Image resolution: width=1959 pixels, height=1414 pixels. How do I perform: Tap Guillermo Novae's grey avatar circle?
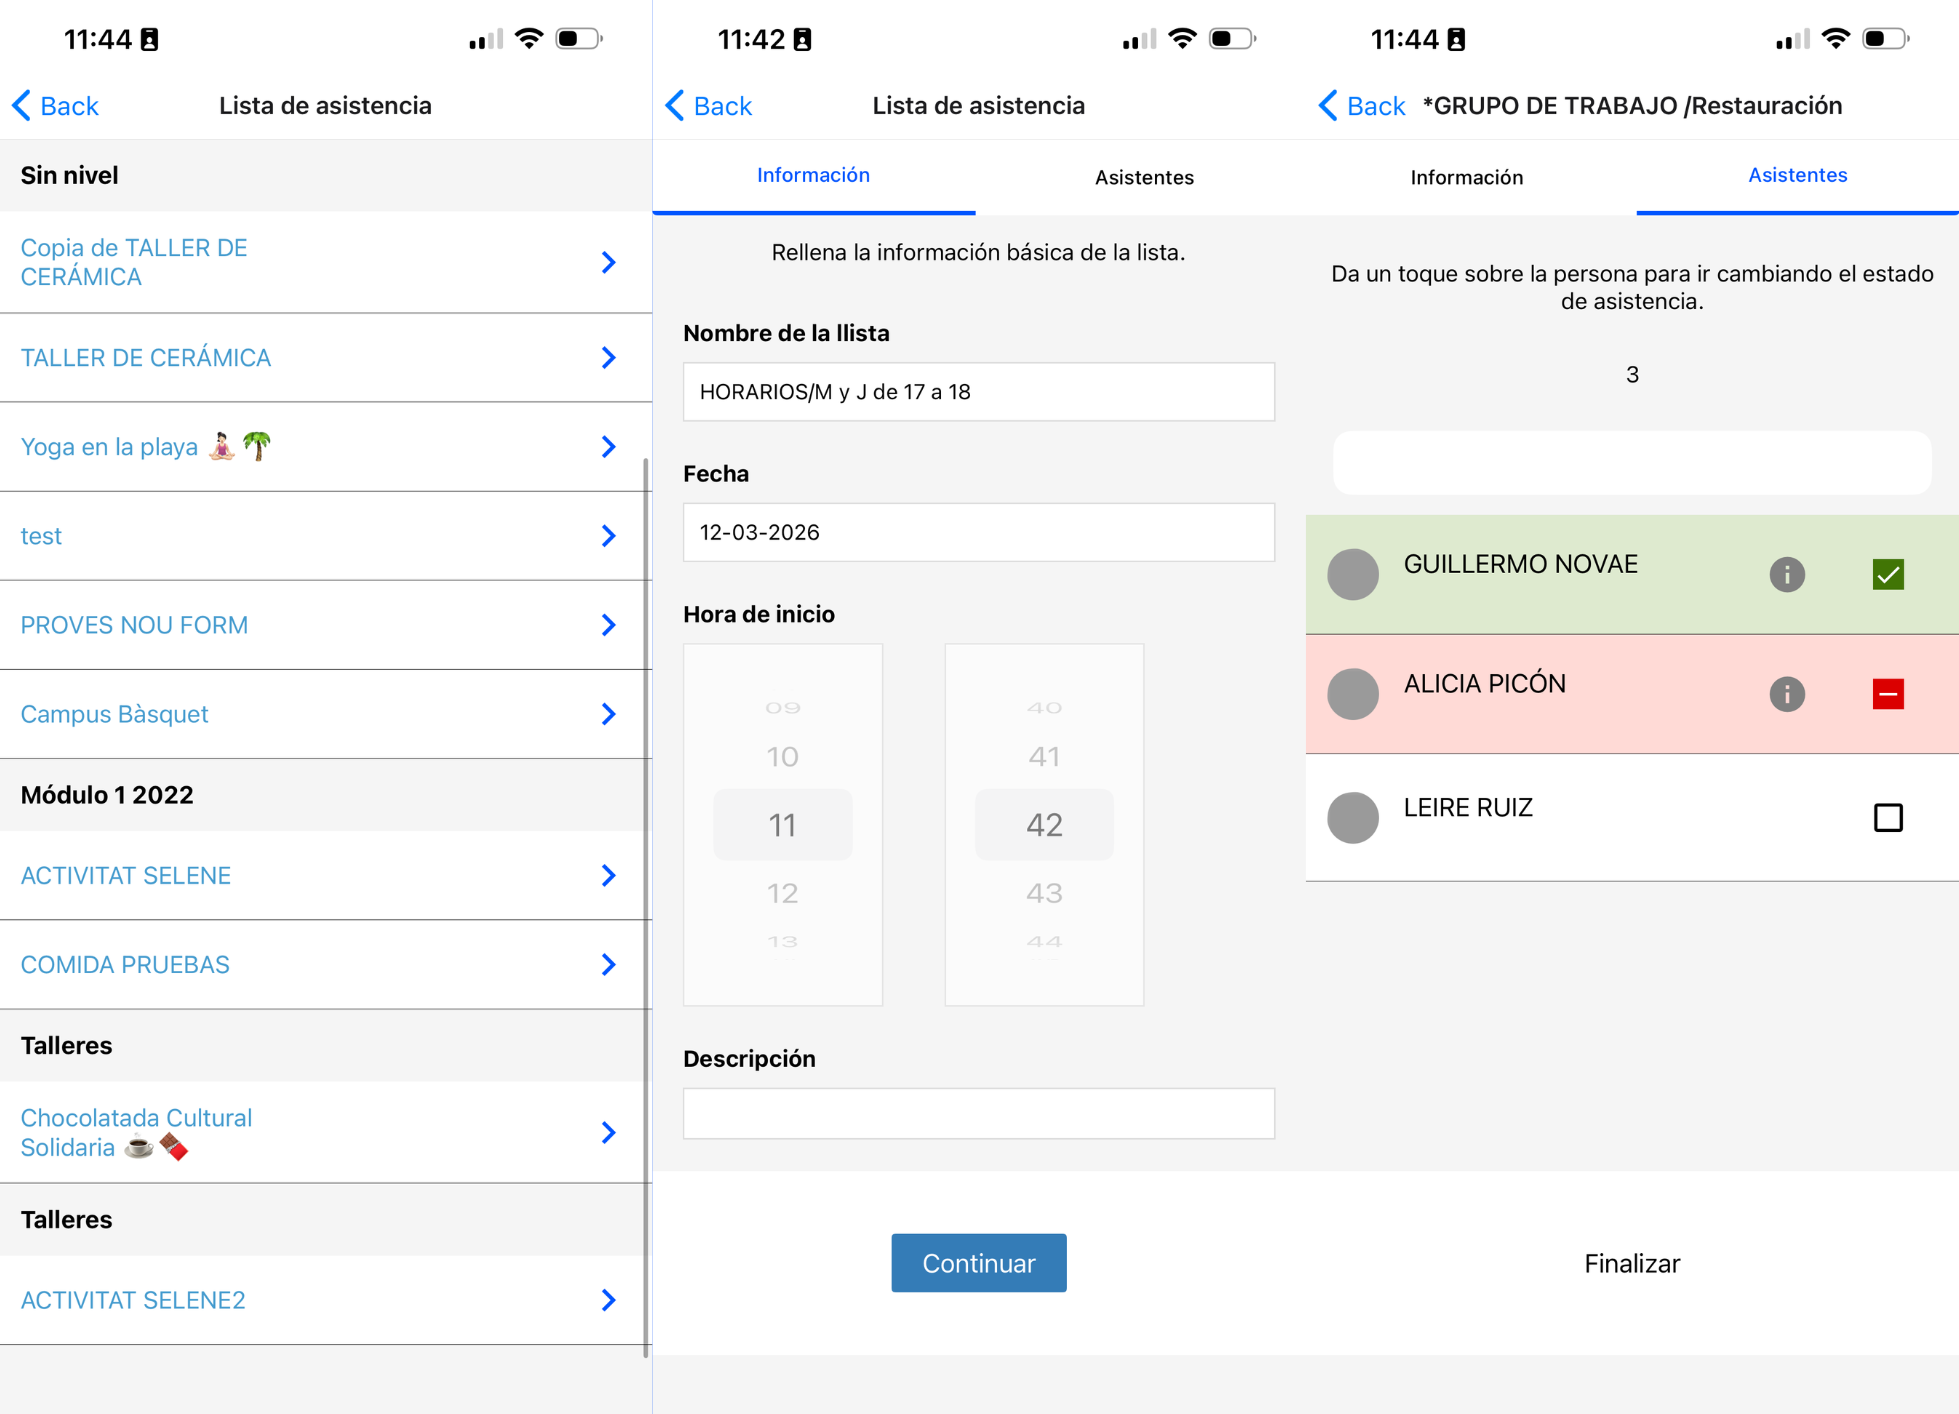1352,574
